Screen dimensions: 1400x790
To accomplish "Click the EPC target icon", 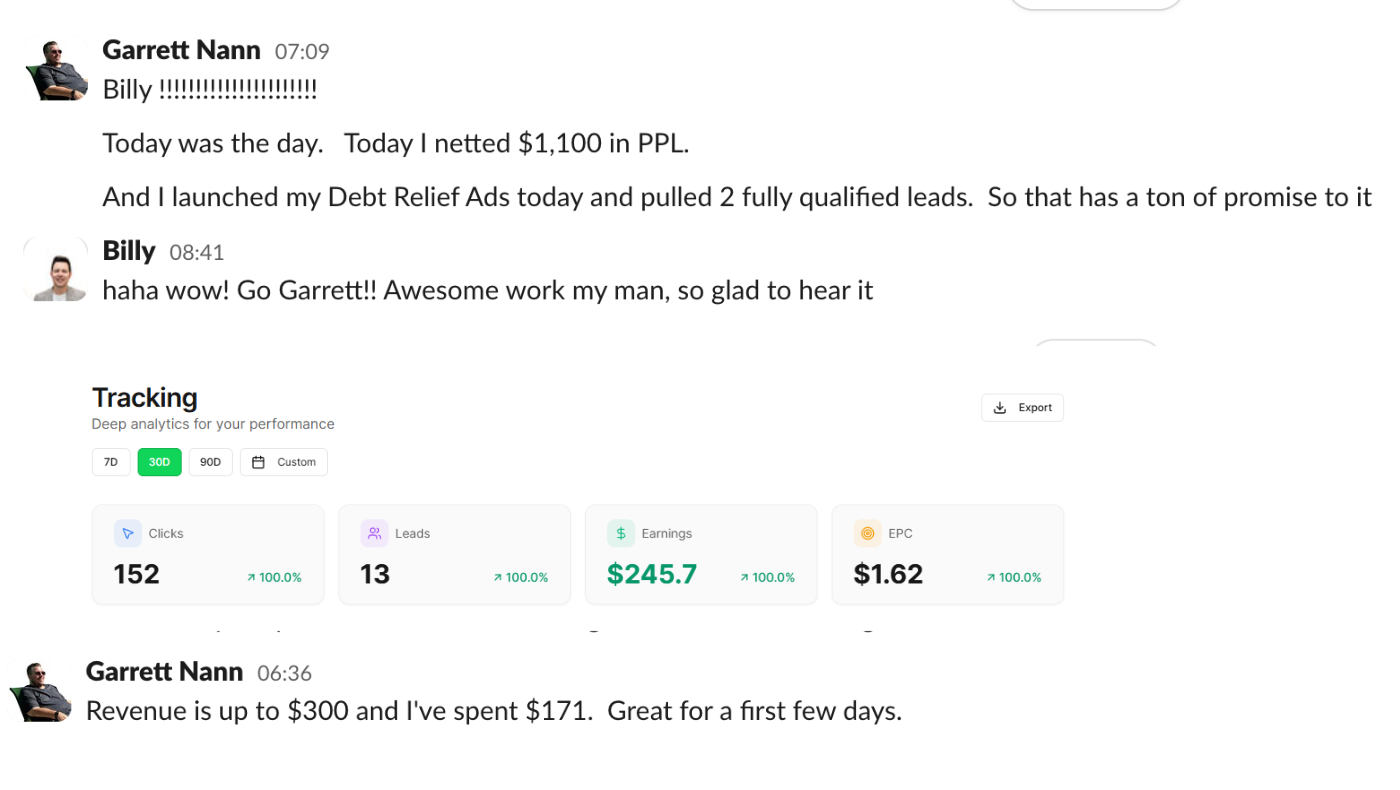I will point(867,533).
